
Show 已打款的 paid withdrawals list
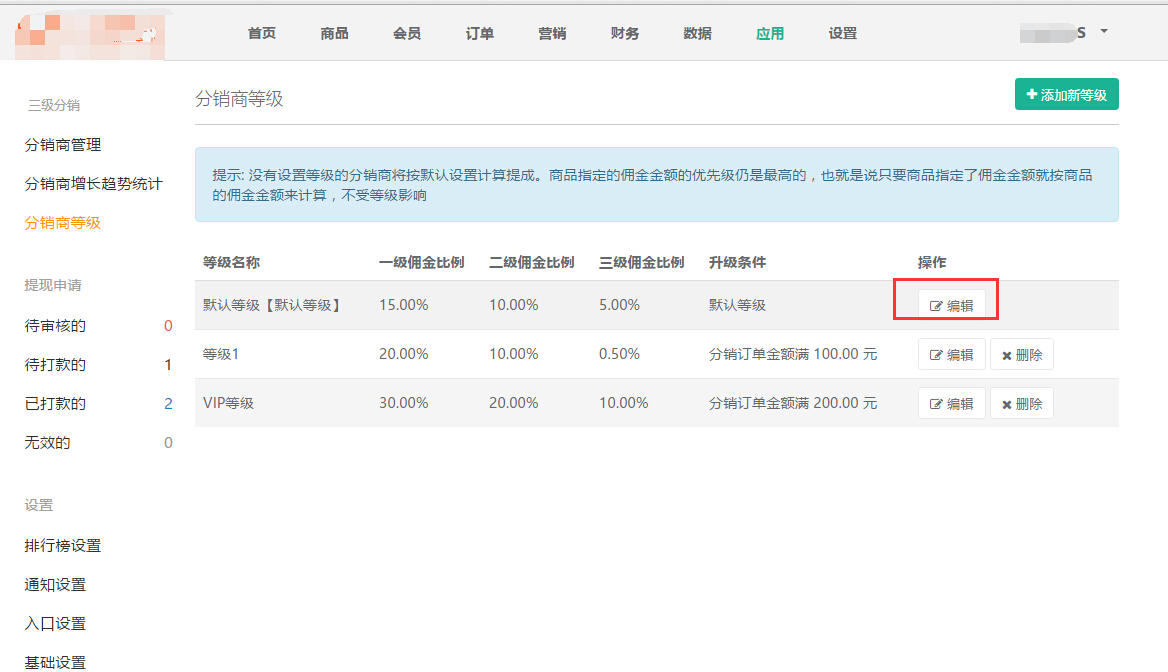click(55, 404)
